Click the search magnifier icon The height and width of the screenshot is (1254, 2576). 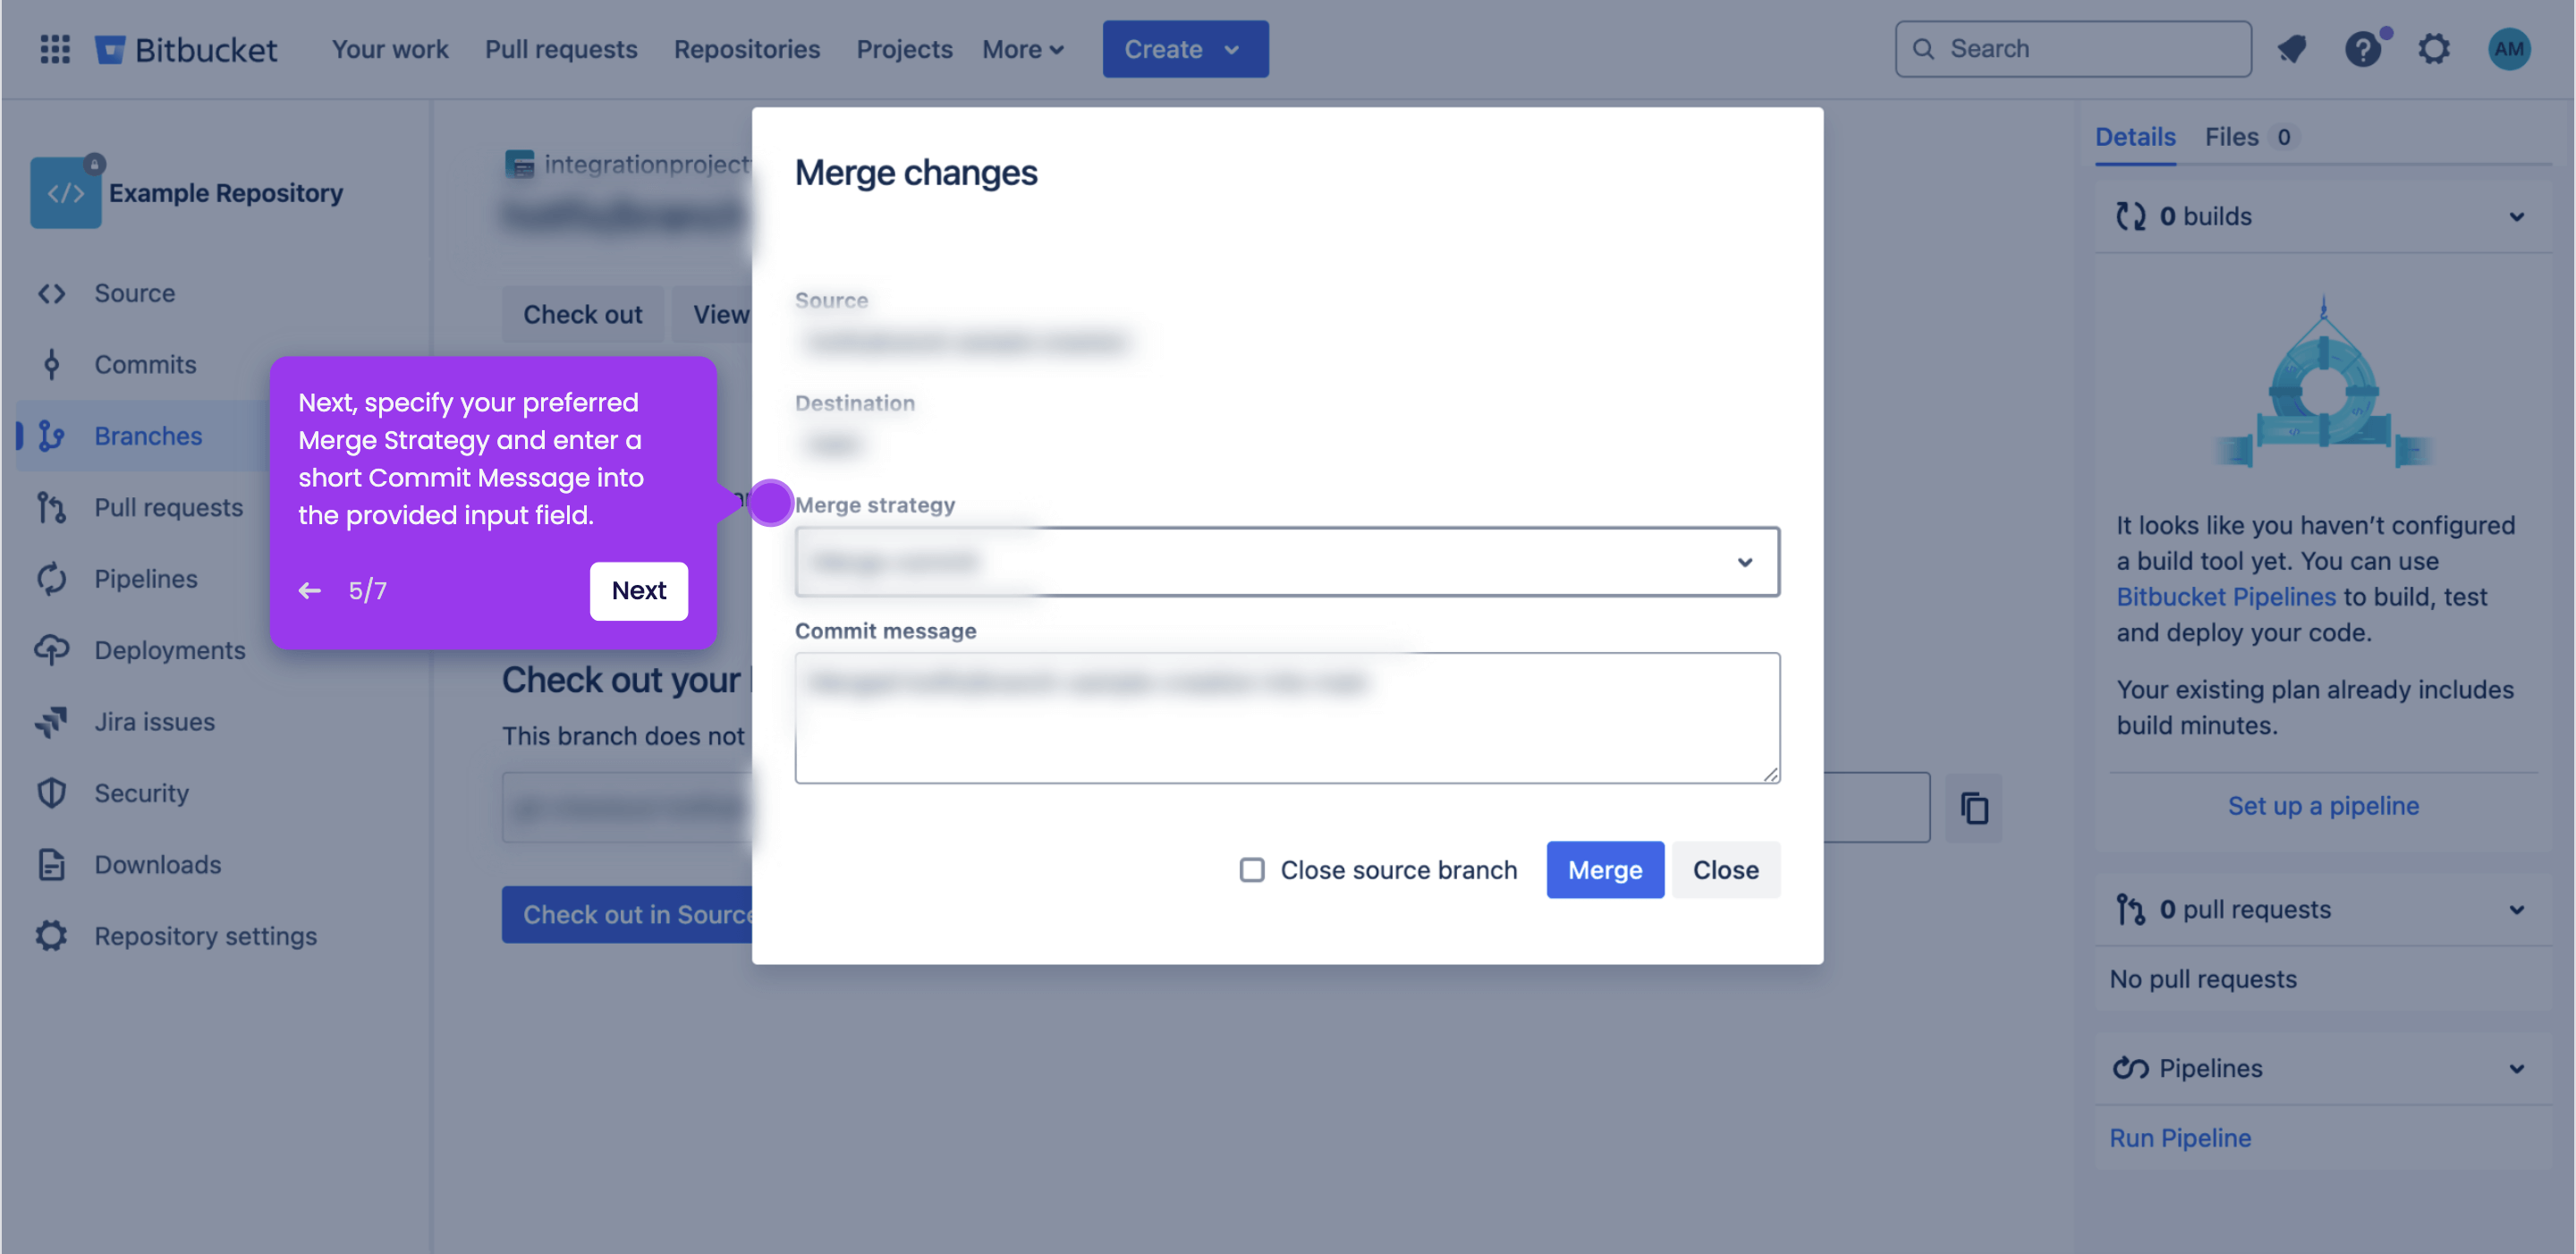coord(1924,49)
